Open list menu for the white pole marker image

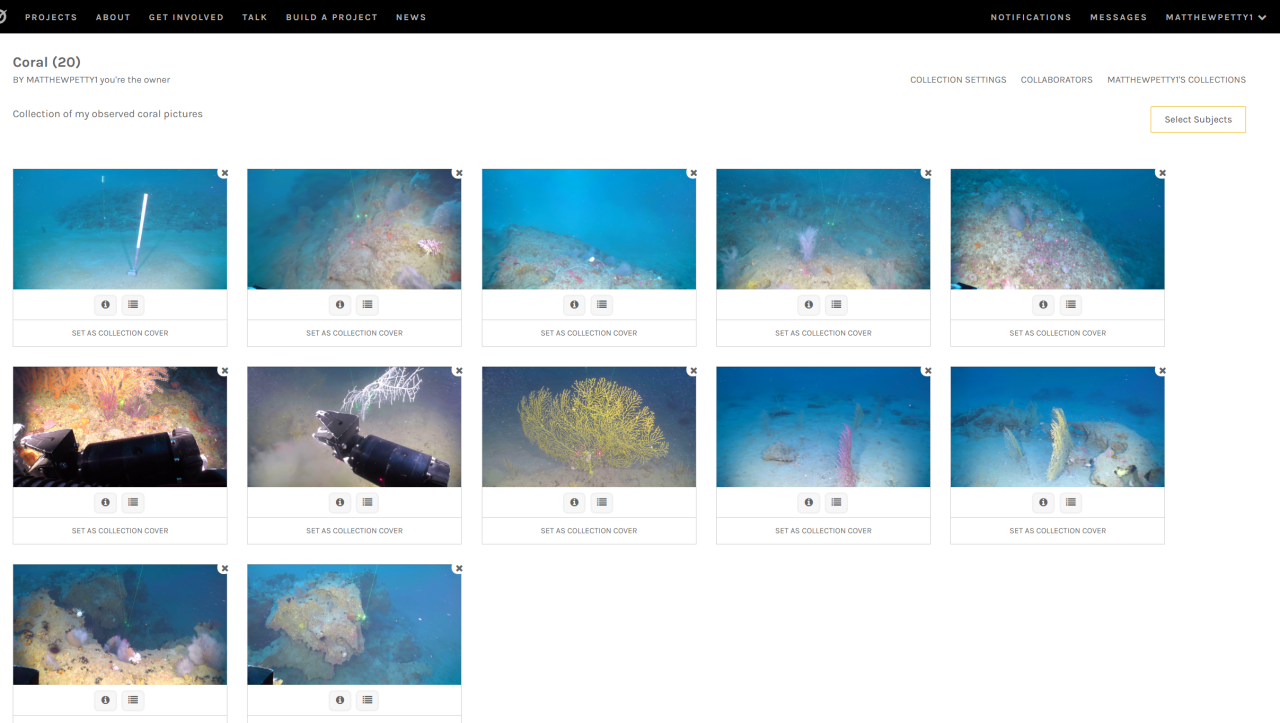pos(133,304)
